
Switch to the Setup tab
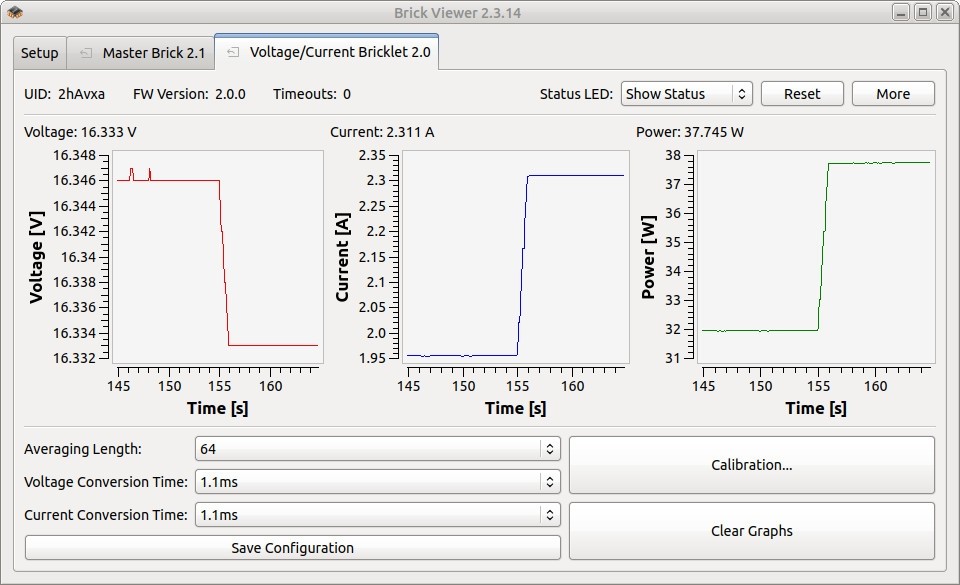coord(40,53)
